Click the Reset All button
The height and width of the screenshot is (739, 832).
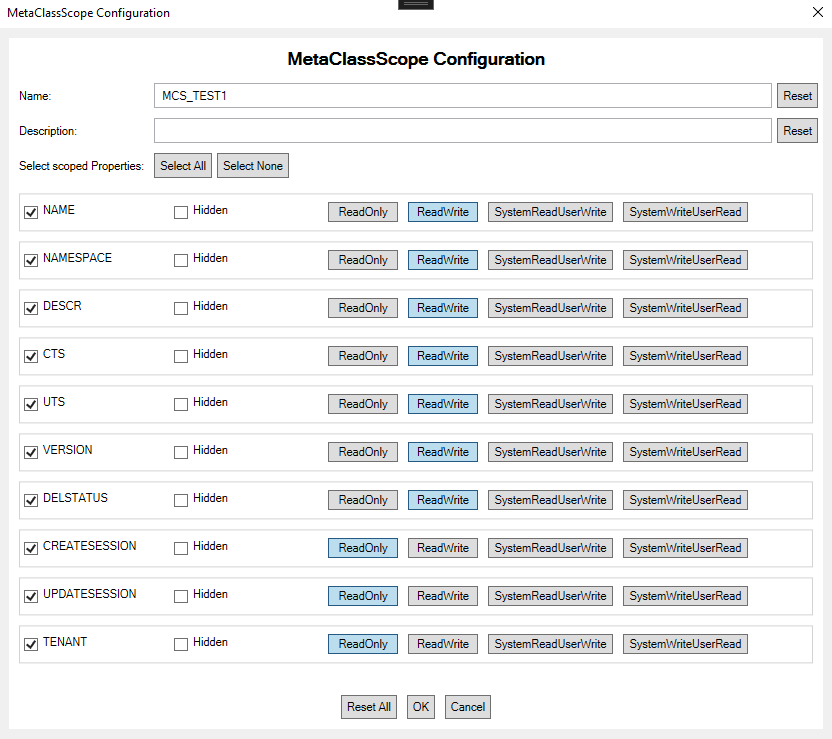(368, 706)
